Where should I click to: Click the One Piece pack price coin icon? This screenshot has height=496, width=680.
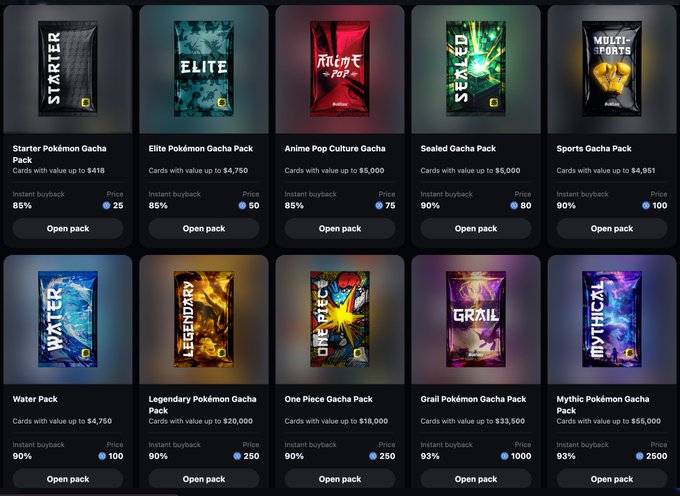pyautogui.click(x=373, y=456)
